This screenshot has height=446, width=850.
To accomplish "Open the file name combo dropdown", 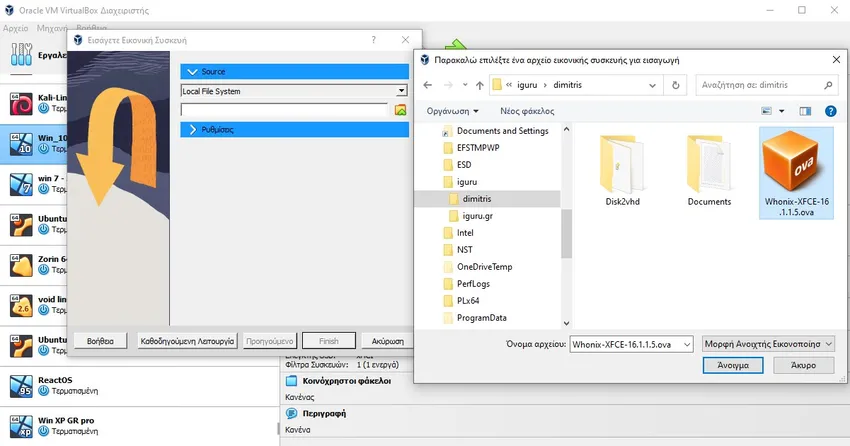I will (687, 344).
